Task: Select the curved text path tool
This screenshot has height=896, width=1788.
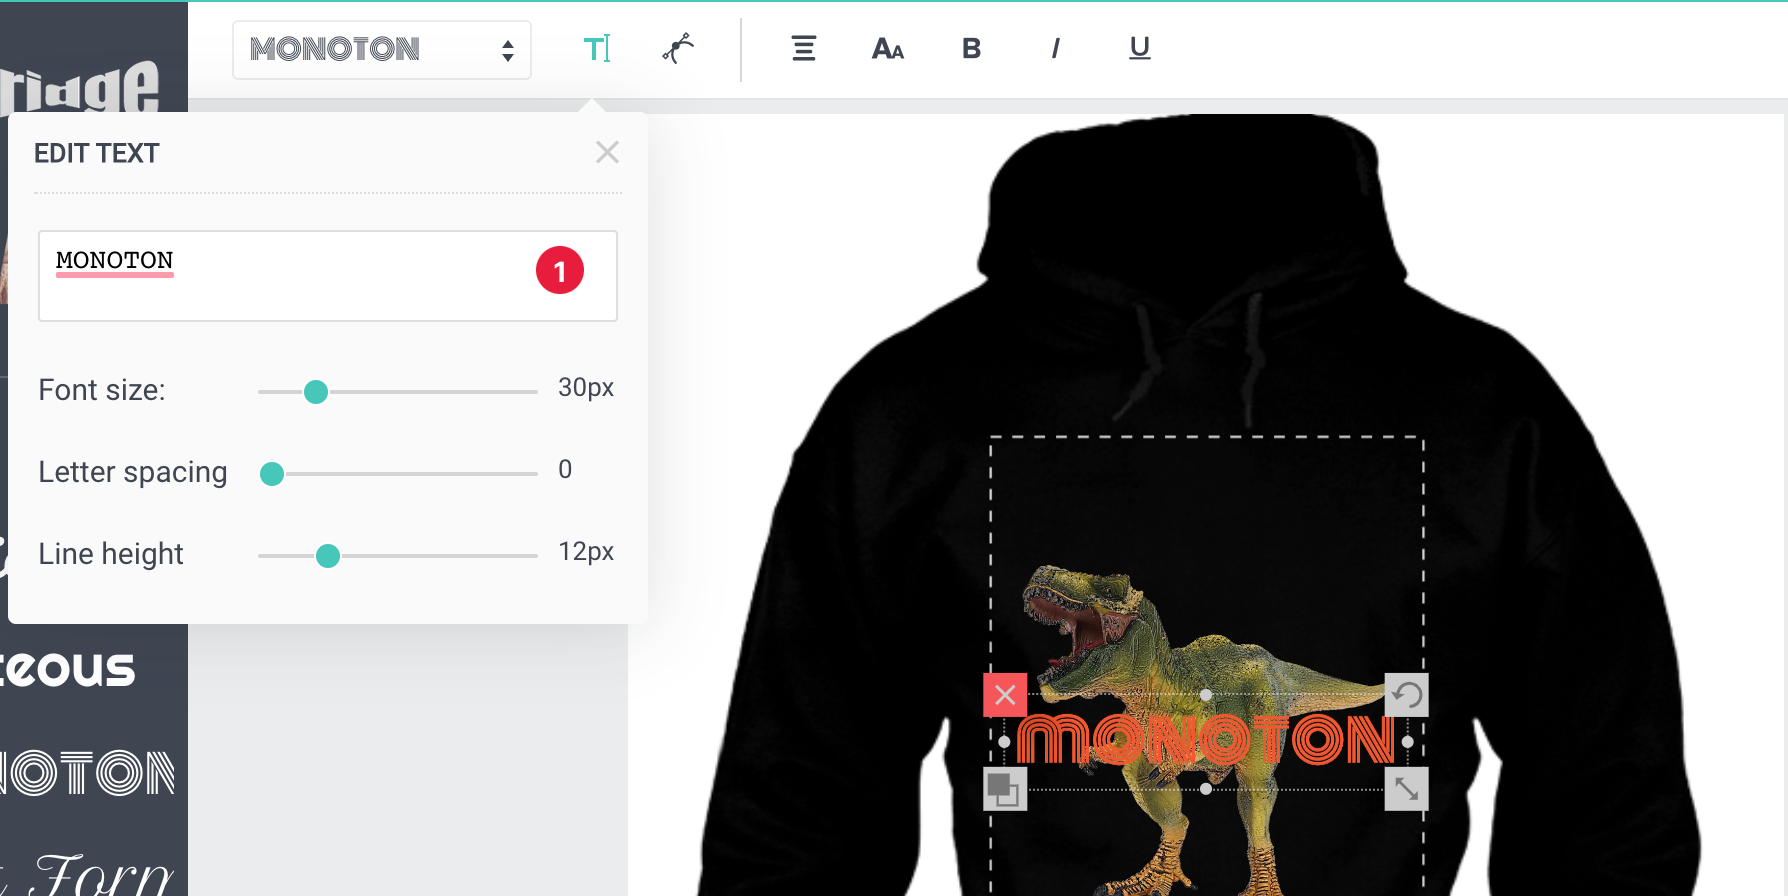Action: click(x=679, y=48)
